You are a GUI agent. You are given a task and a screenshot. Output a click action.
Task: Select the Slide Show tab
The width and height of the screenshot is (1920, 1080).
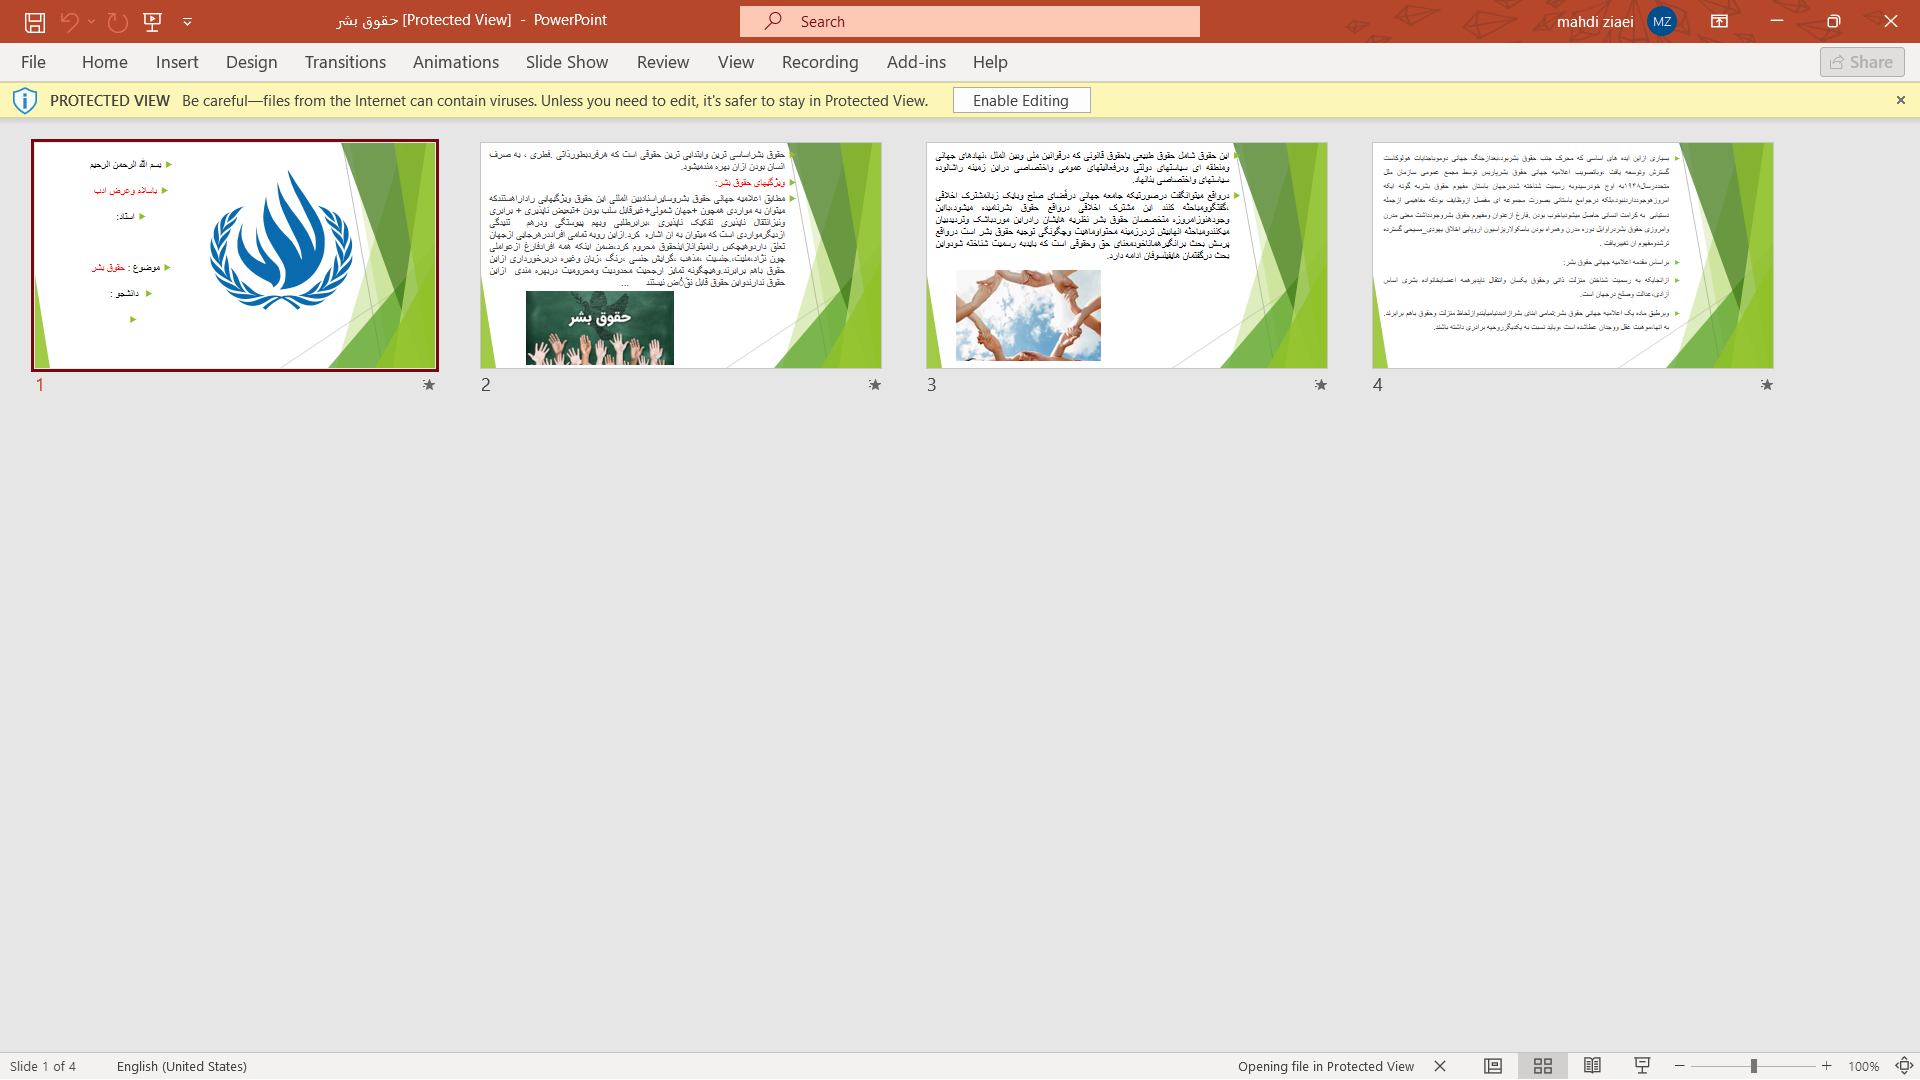[x=567, y=61]
